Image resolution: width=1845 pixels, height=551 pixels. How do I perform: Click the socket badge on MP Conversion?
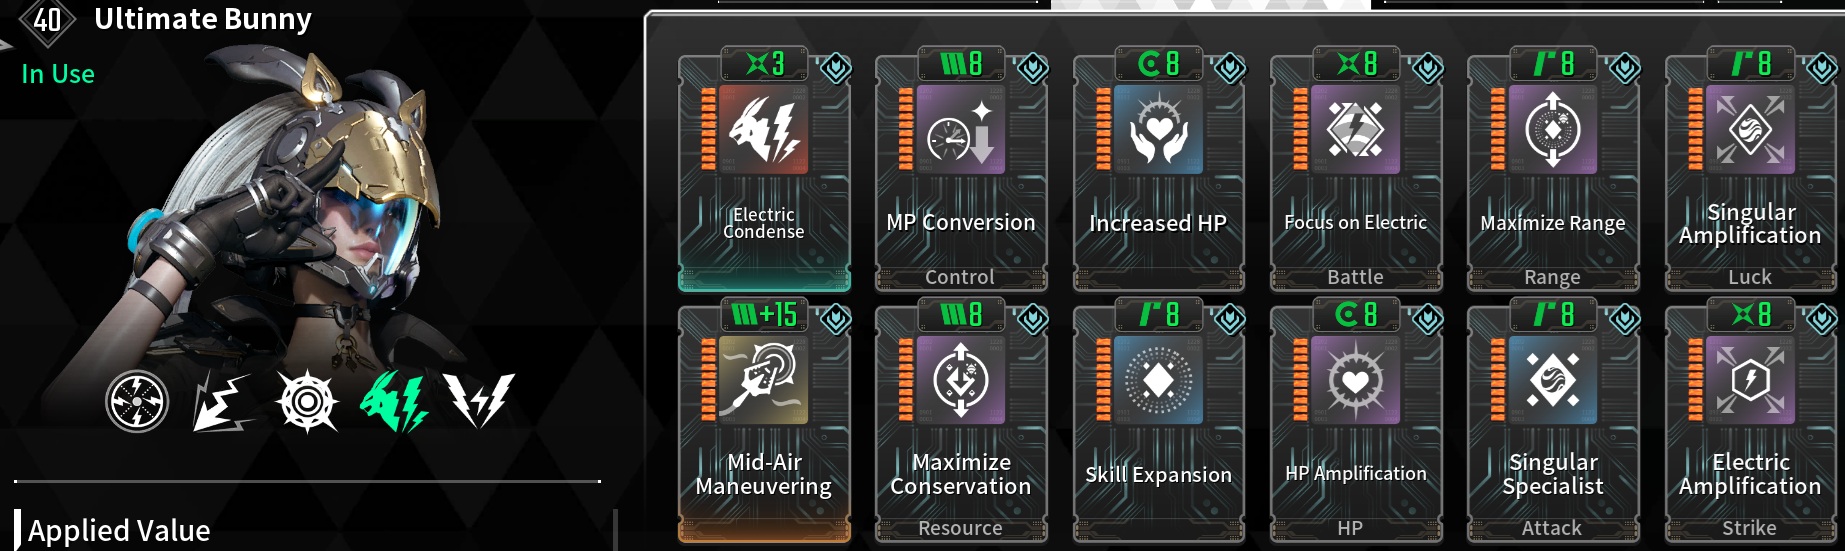coord(1032,68)
